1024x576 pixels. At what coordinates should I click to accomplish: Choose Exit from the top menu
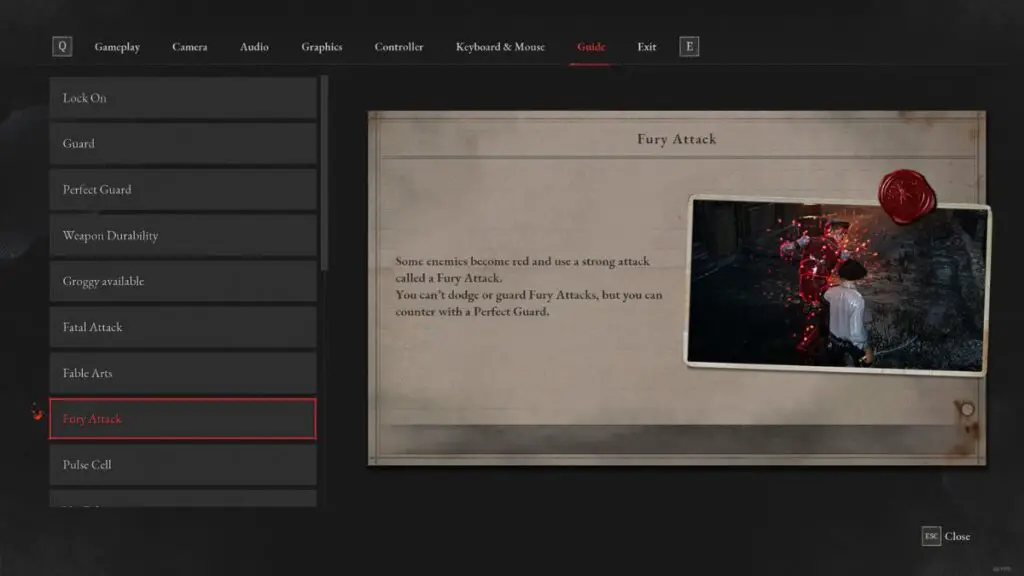pyautogui.click(x=647, y=47)
